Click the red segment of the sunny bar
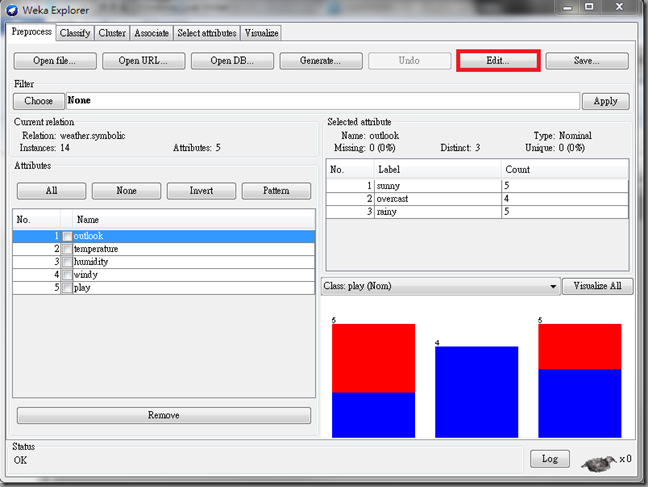The height and width of the screenshot is (487, 648). (373, 358)
